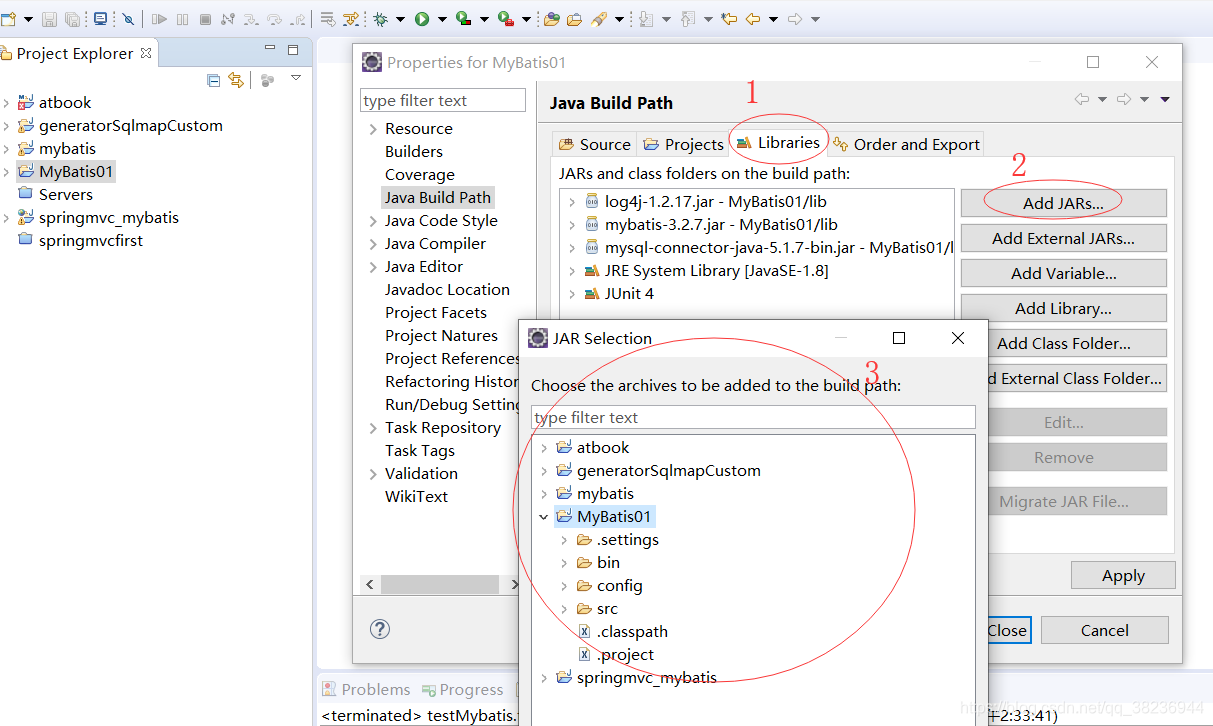Expand the Resource properties category

(373, 129)
